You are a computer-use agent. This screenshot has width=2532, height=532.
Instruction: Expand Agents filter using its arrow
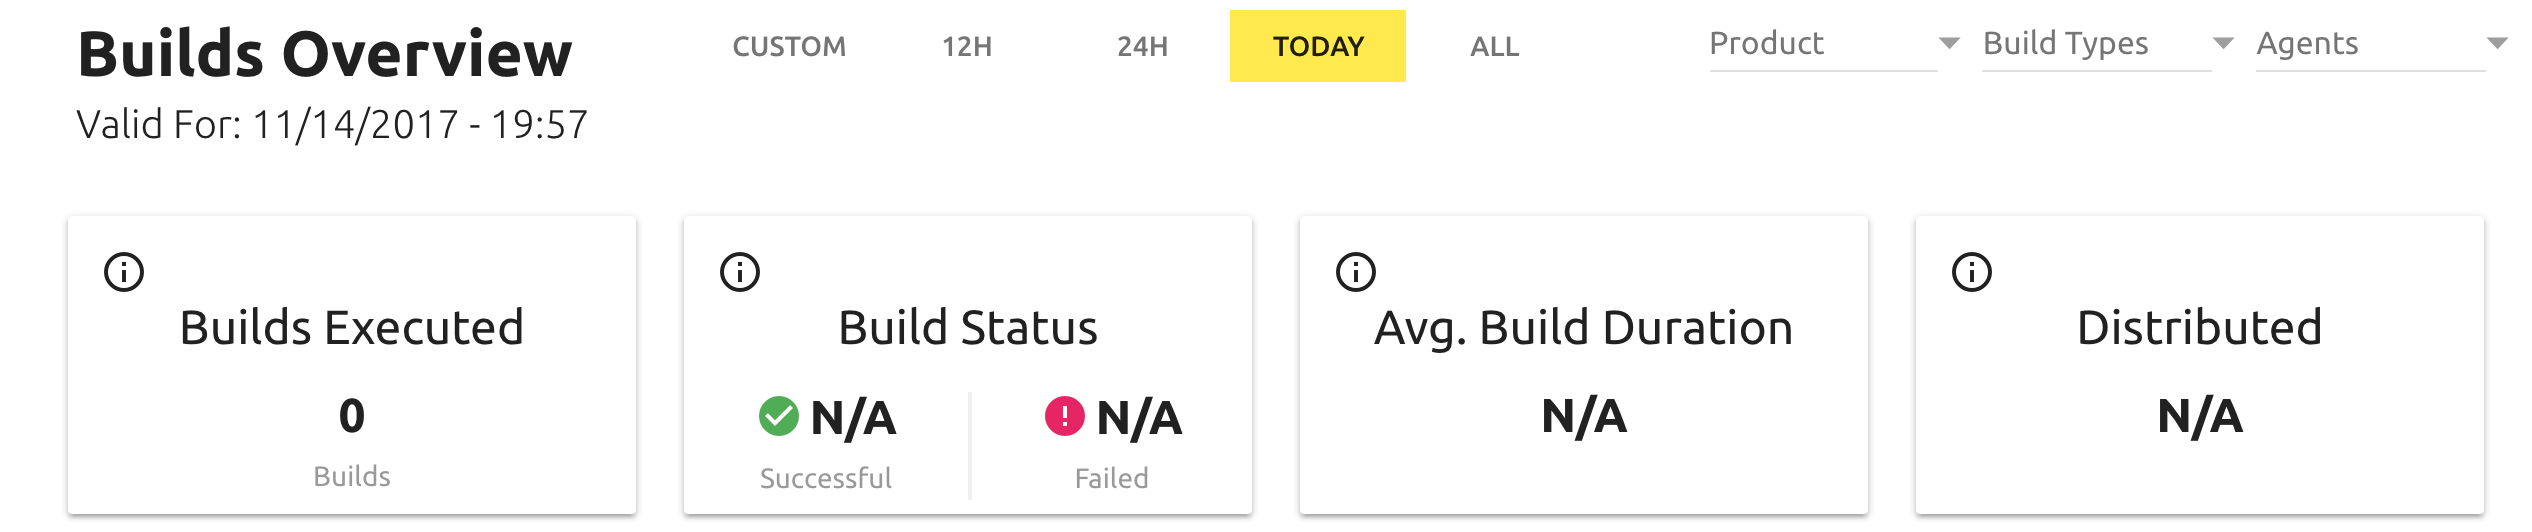point(2497,43)
